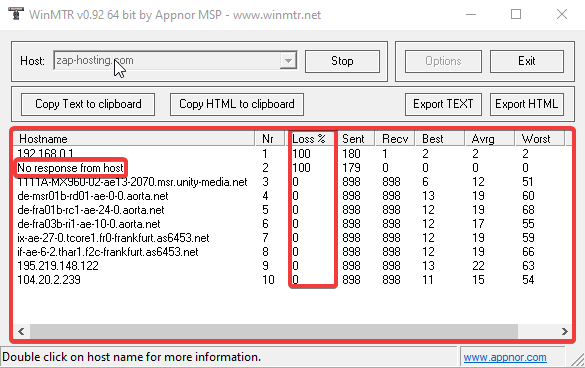
Task: Sort by Hostname column header
Action: (134, 139)
